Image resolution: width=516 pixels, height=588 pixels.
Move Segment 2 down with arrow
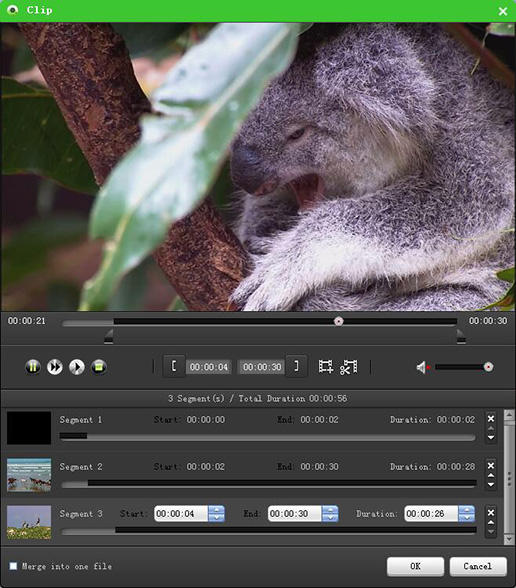point(490,484)
